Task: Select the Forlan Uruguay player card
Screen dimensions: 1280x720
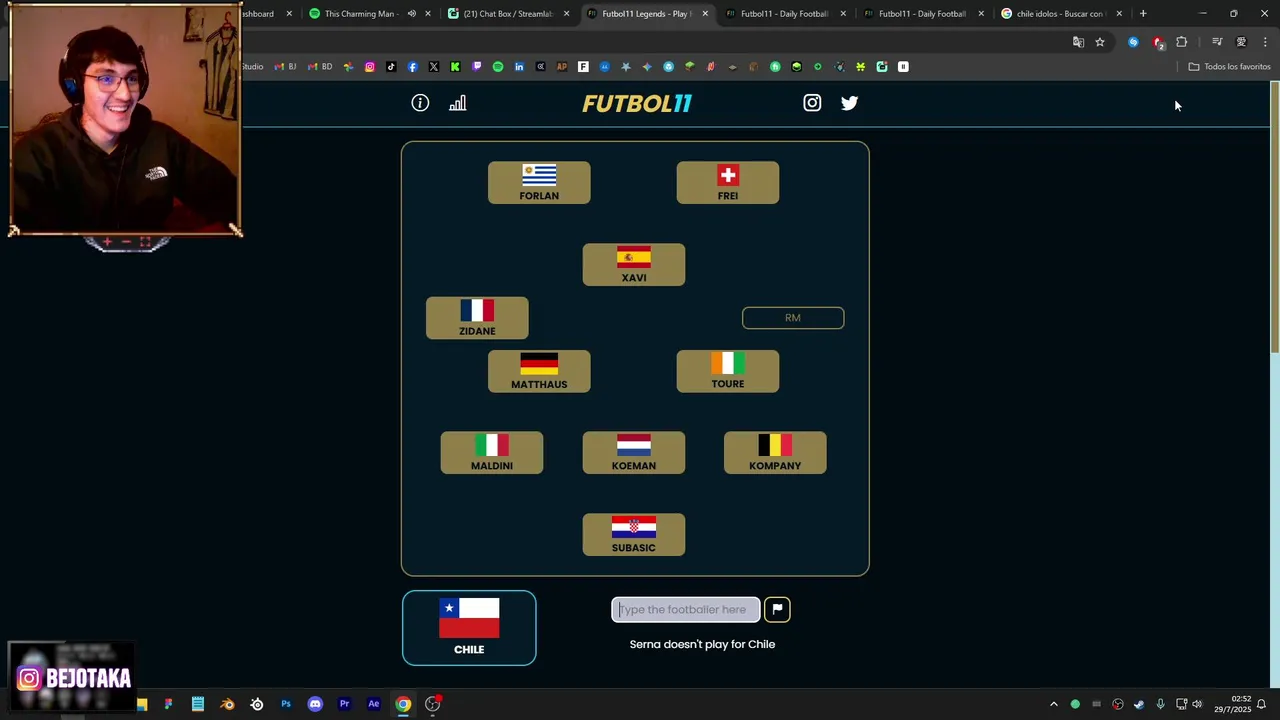Action: pyautogui.click(x=539, y=183)
